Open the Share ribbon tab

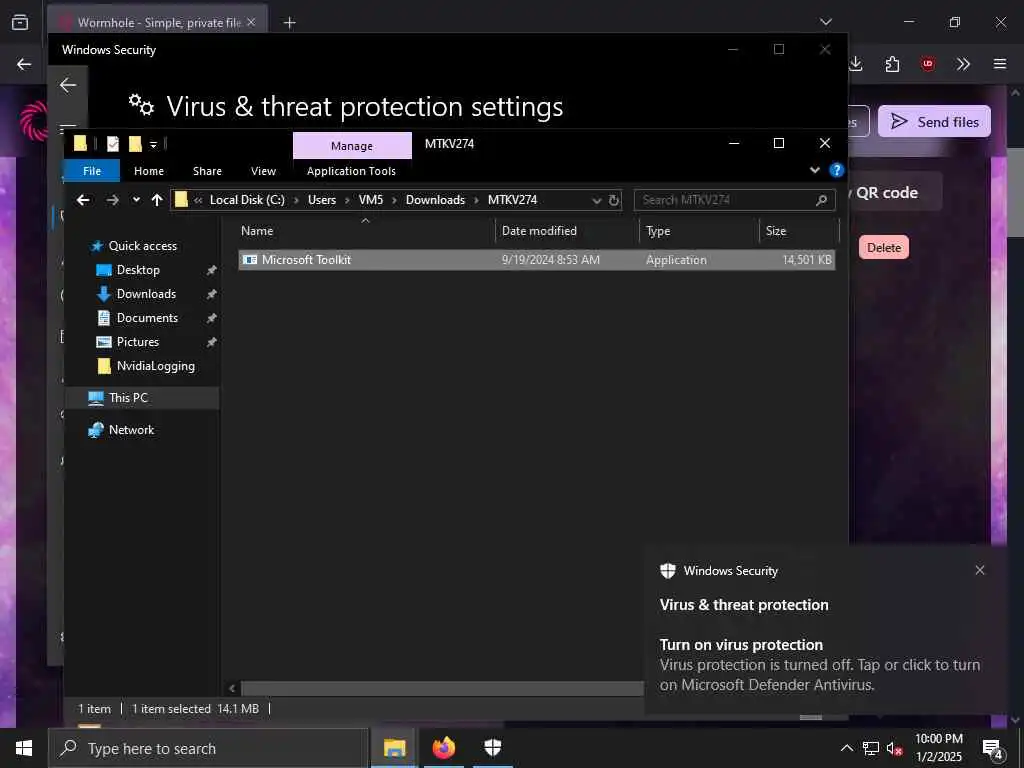pos(207,171)
